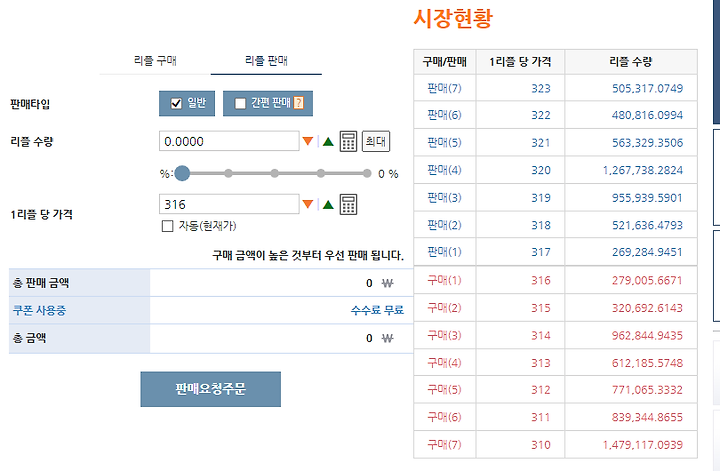Decrease 리플 수량 with orange down arrow
This screenshot has height=471, width=720.
[x=308, y=141]
